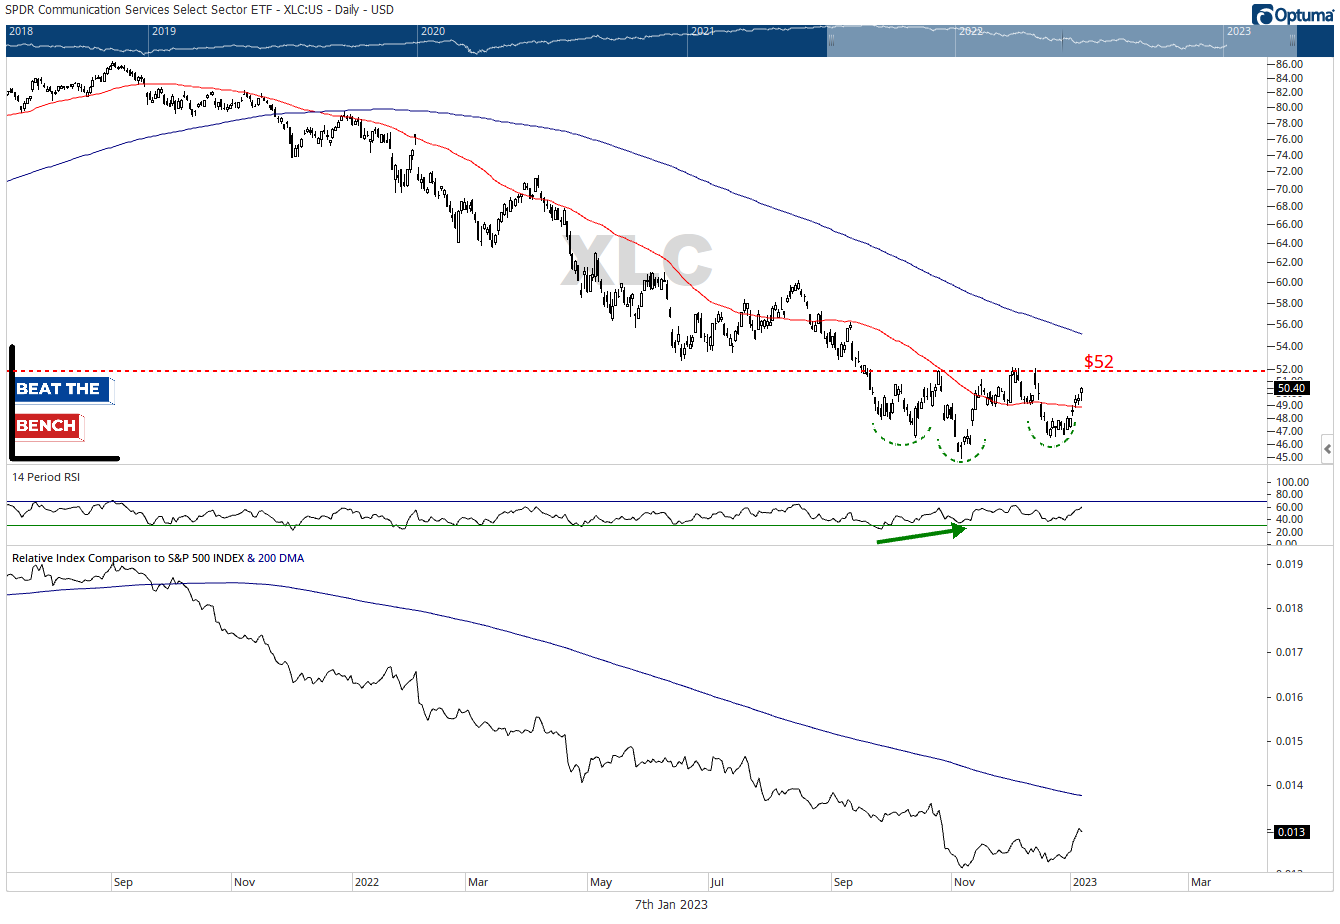Click the 60.00 price axis value
This screenshot has height=924, width=1340.
1289,283
